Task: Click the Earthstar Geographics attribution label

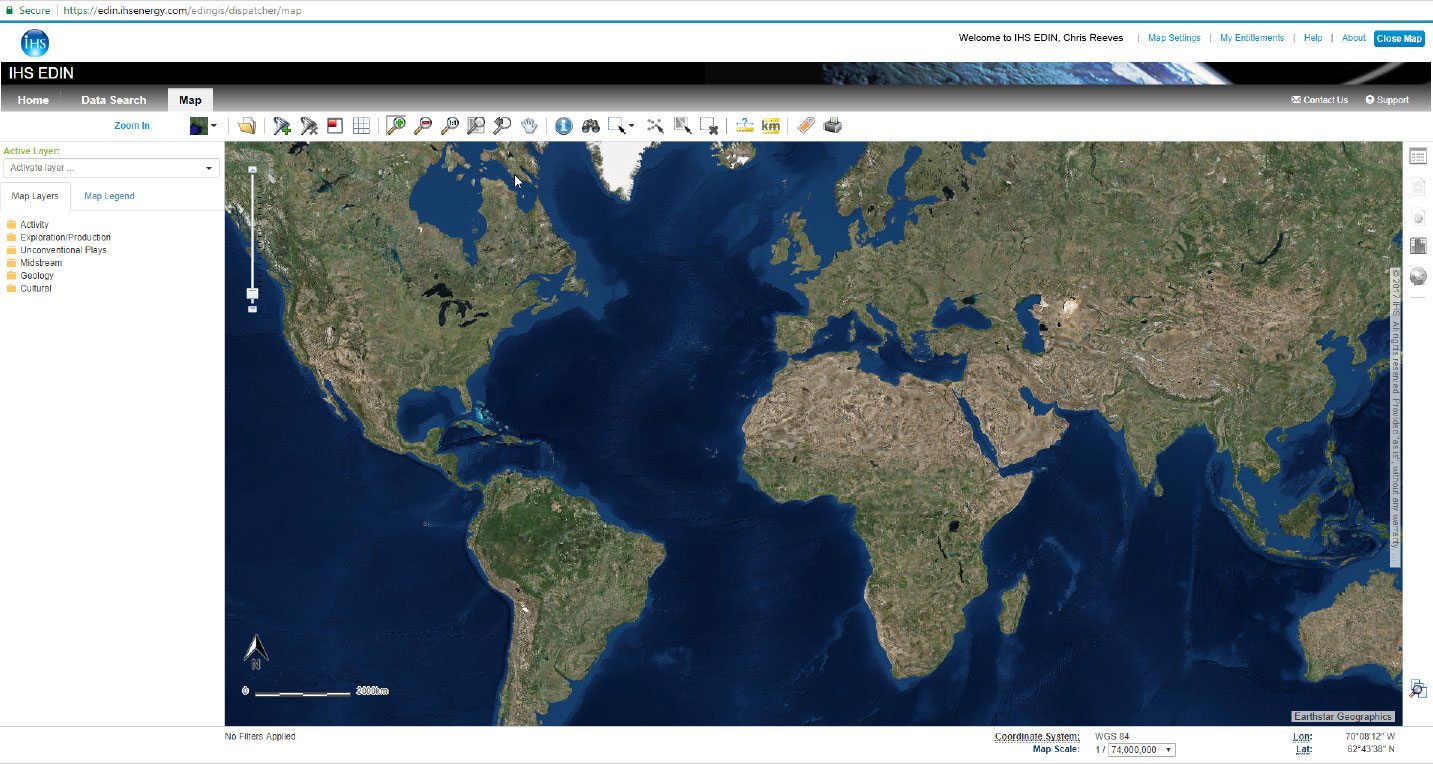Action: pyautogui.click(x=1343, y=716)
